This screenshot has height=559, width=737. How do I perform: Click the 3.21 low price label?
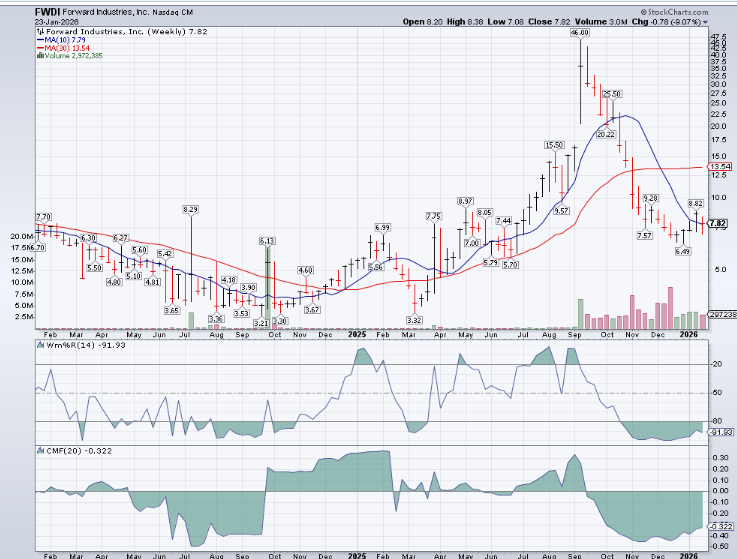260,322
